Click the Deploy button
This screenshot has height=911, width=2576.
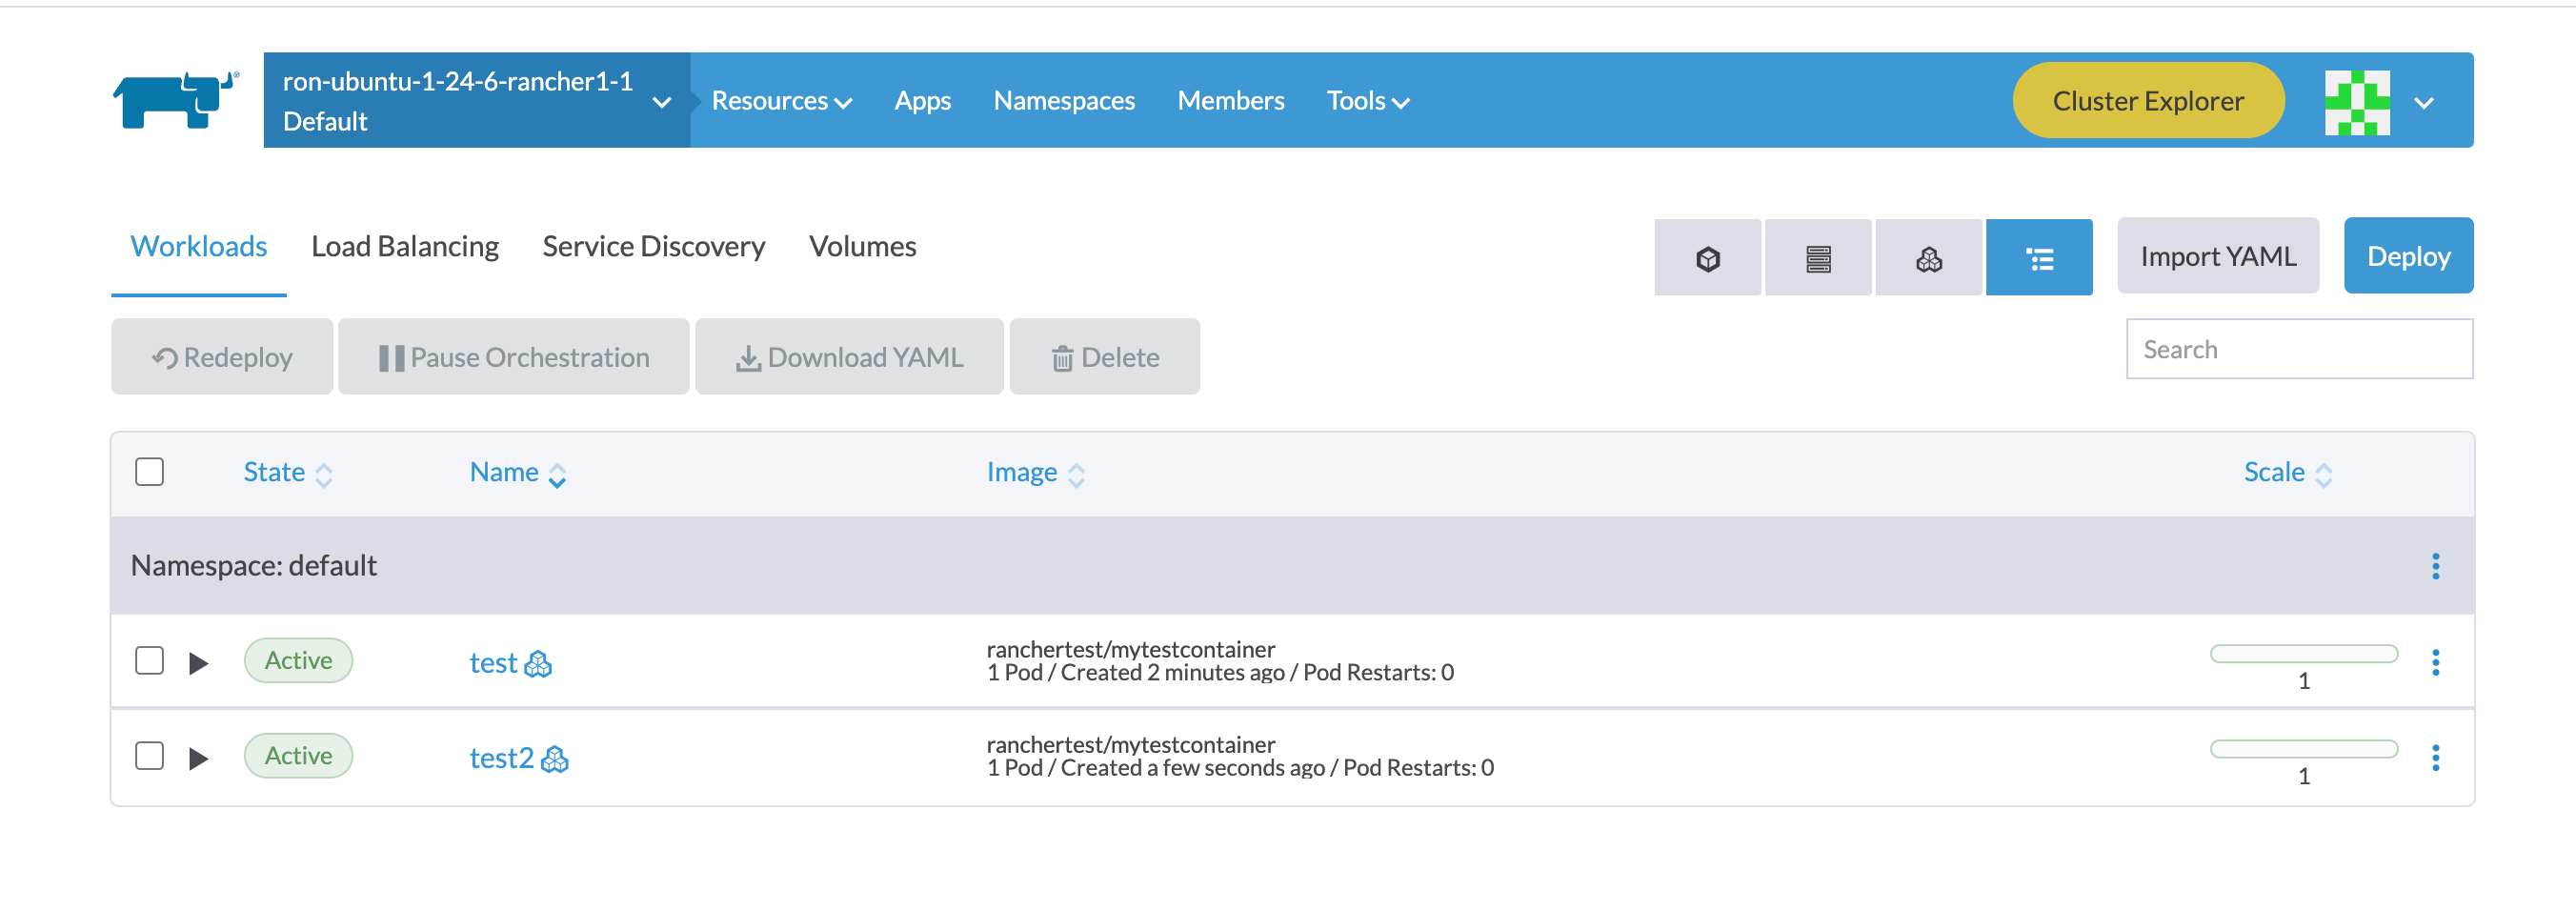[x=2408, y=255]
